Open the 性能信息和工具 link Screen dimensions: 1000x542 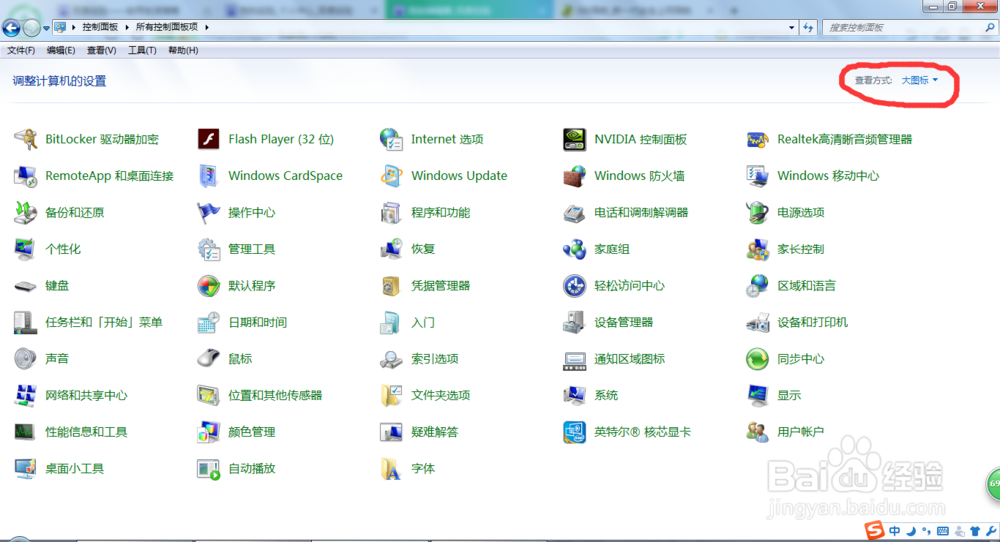click(x=86, y=432)
